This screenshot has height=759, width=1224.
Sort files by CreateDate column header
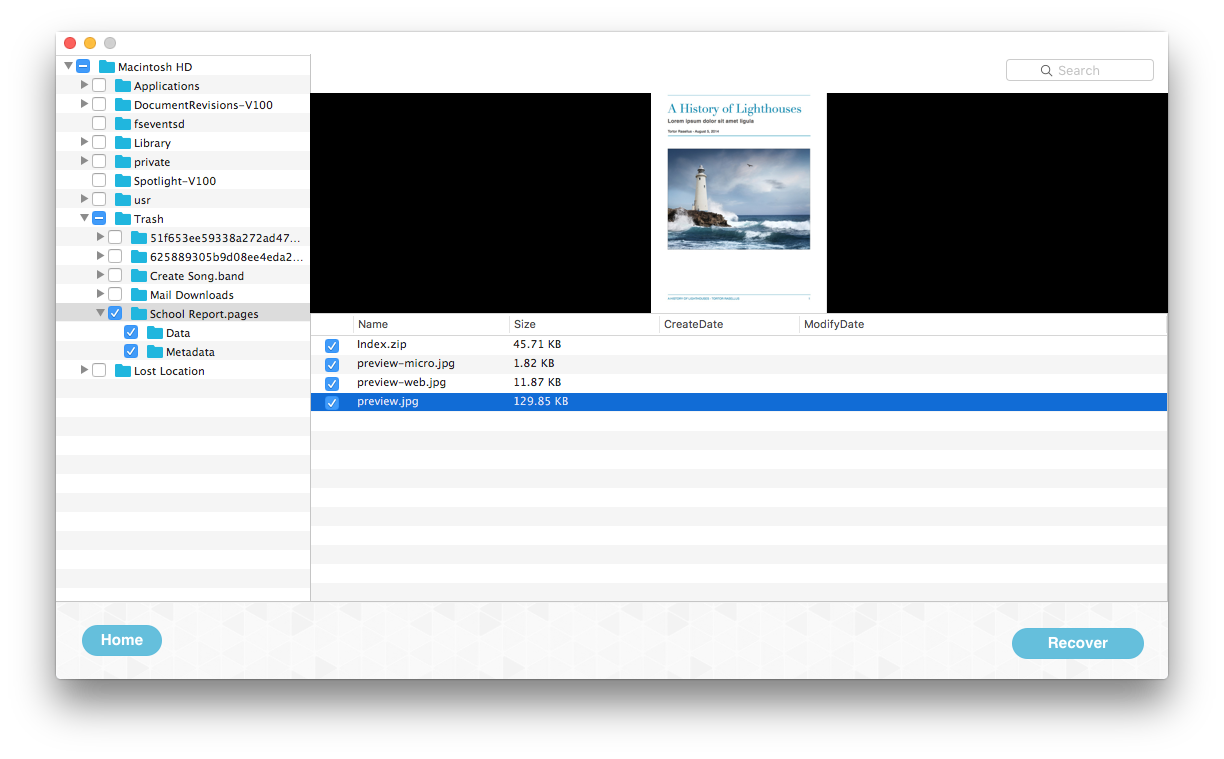[729, 325]
